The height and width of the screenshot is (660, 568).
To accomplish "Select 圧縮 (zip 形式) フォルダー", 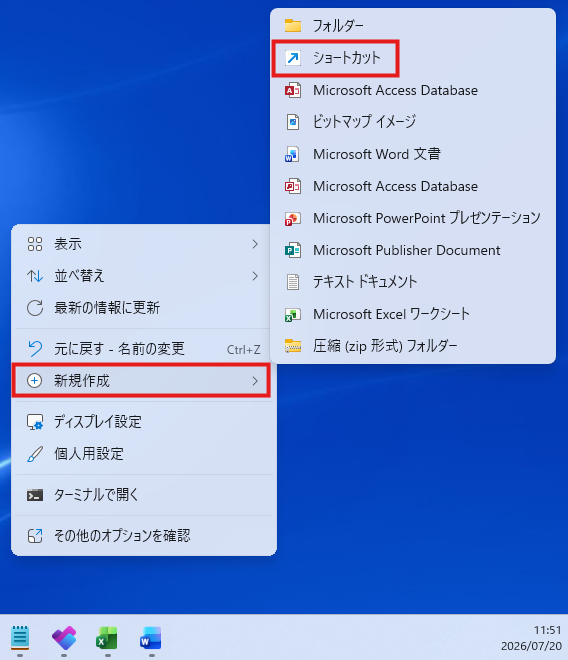I will coord(413,346).
